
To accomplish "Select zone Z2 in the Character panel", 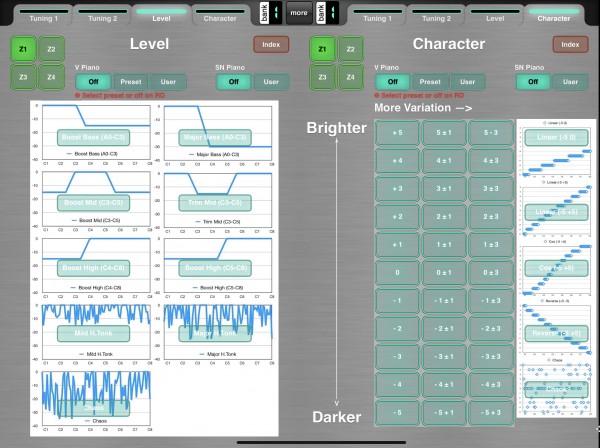I will click(351, 49).
